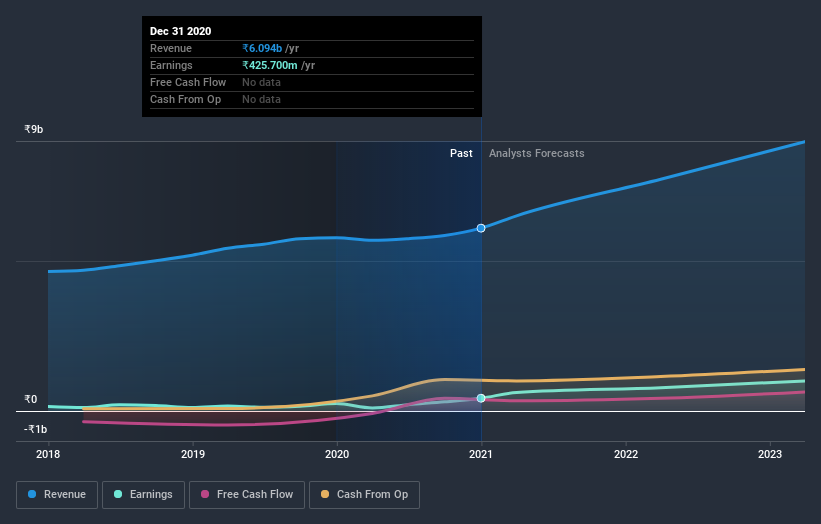Click the ₹0 y-axis label
This screenshot has height=524, width=821.
click(30, 399)
